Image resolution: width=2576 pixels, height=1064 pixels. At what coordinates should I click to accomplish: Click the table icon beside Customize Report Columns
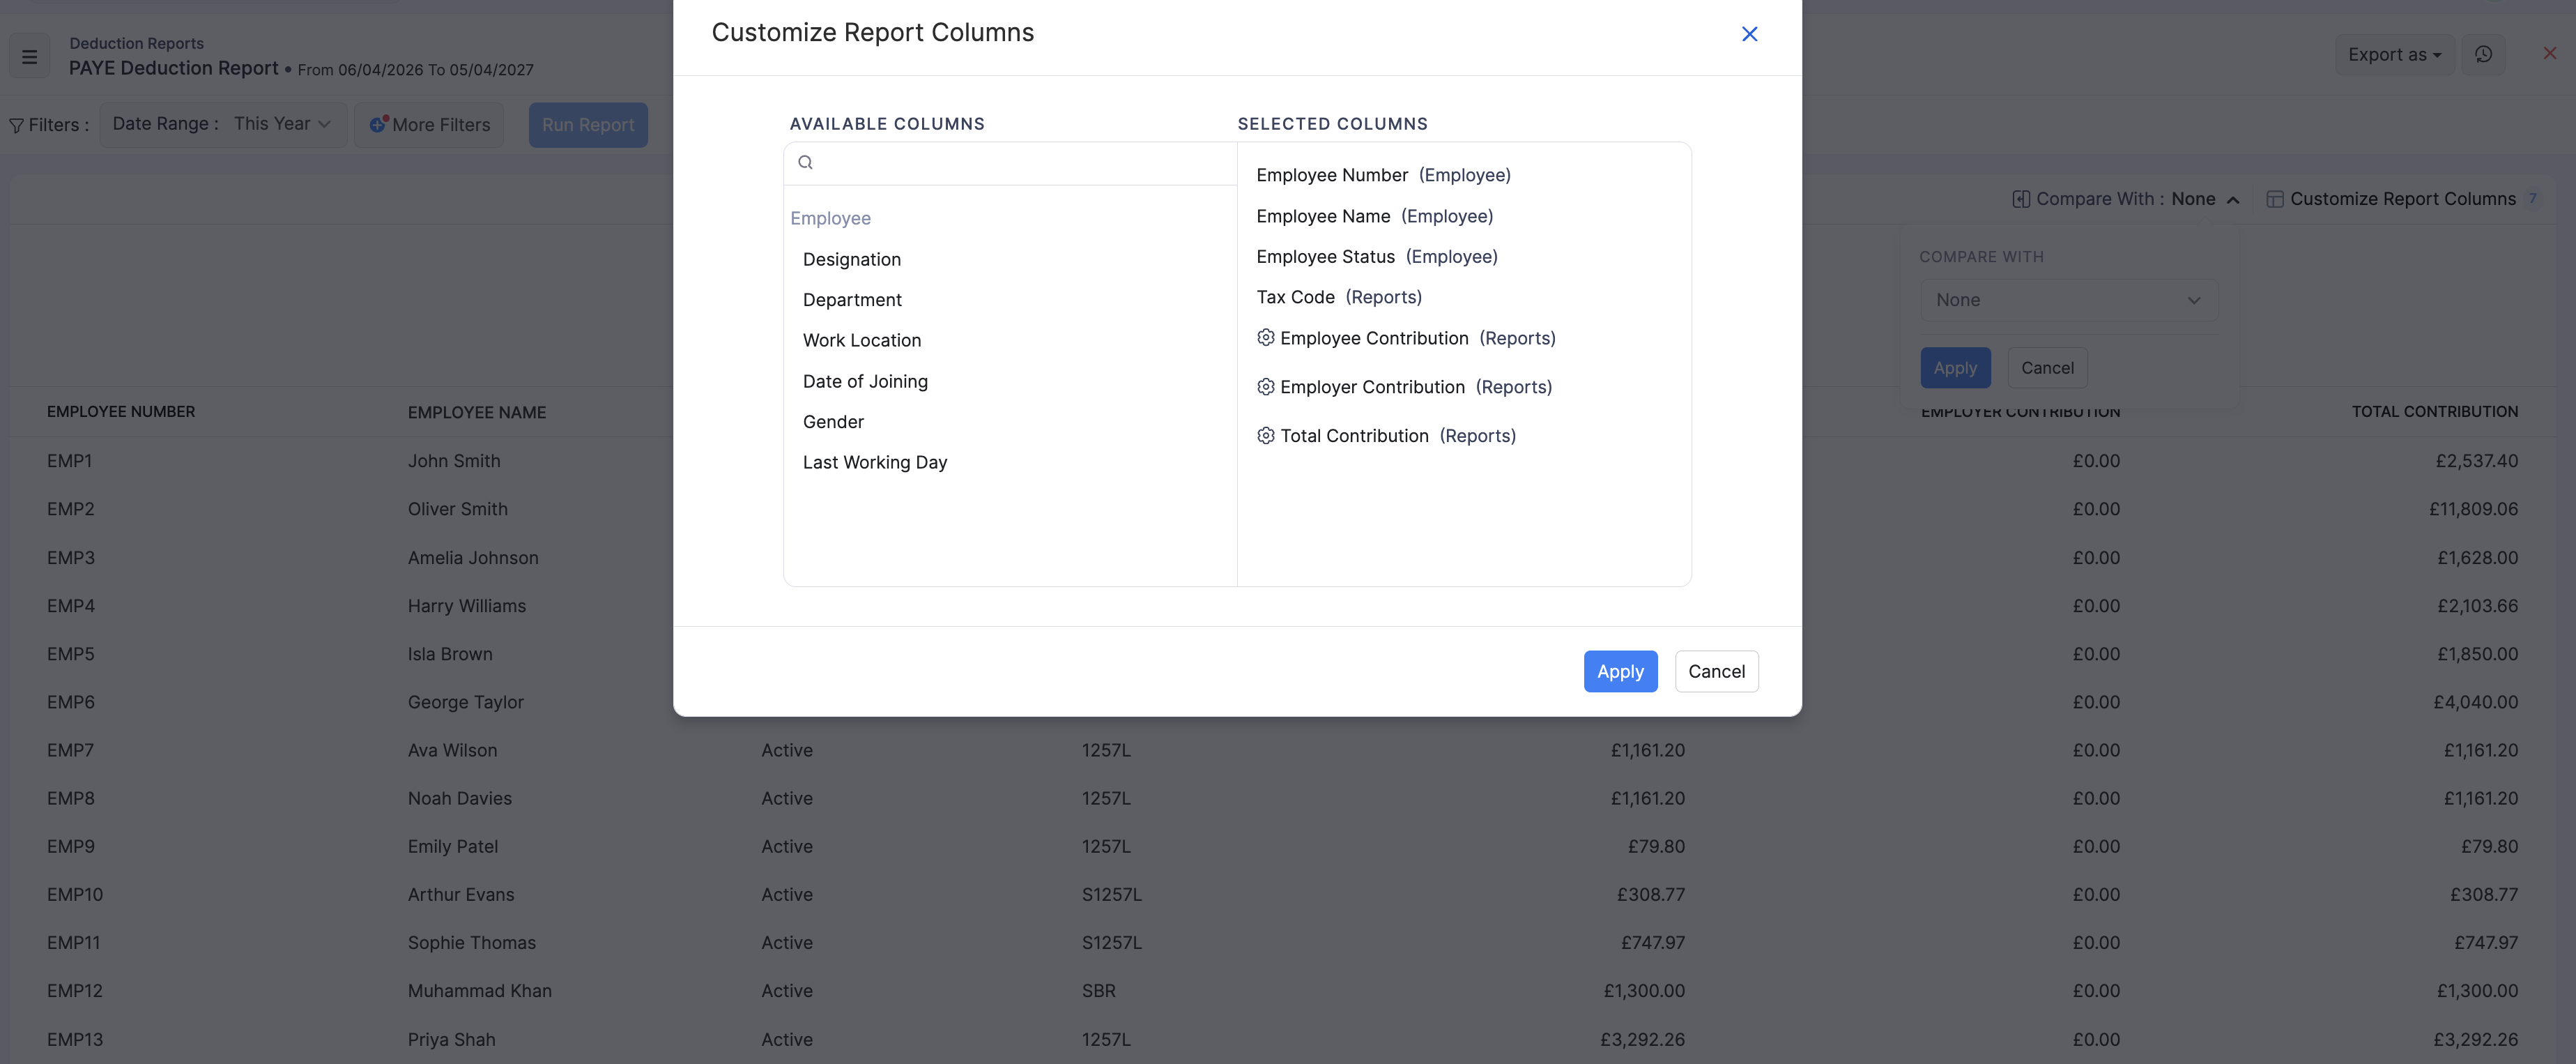pos(2274,199)
